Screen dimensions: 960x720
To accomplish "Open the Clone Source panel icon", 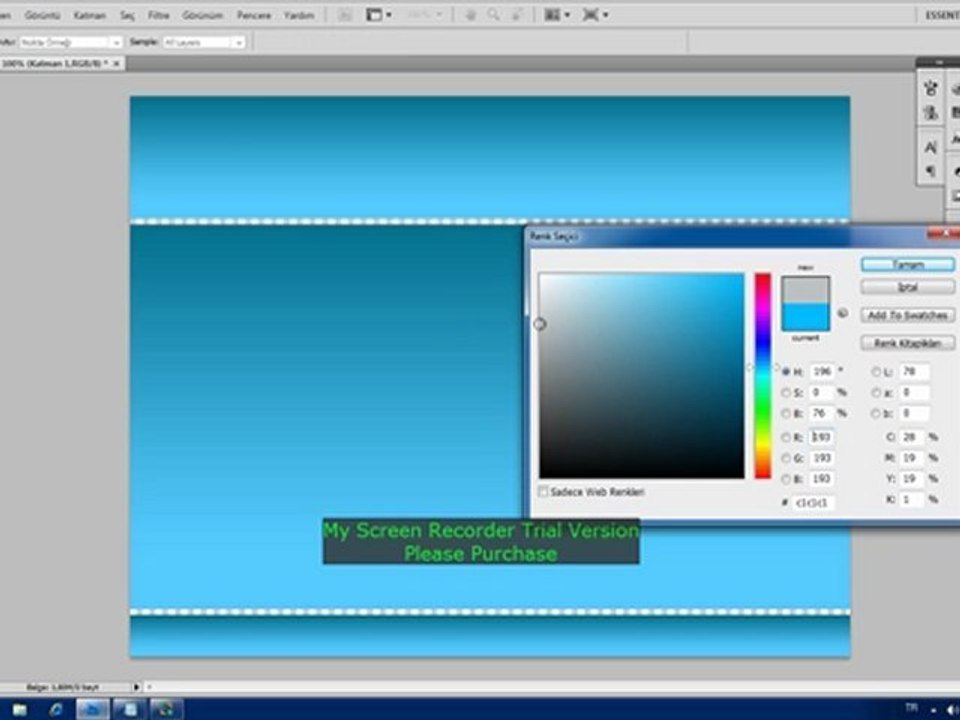I will (931, 113).
